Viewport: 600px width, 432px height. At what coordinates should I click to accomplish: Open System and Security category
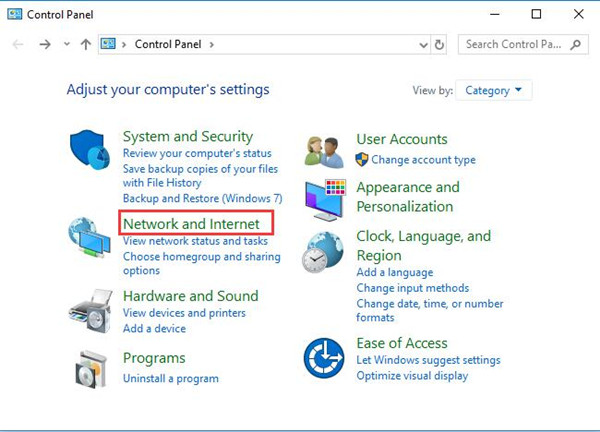click(x=188, y=136)
